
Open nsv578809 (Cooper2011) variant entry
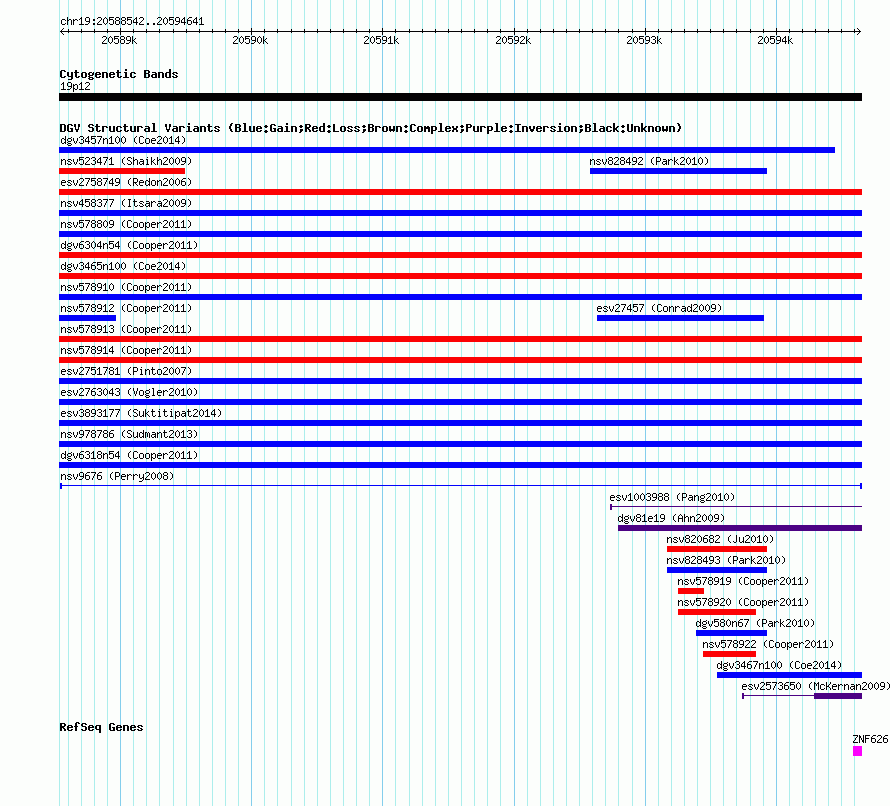(x=126, y=224)
